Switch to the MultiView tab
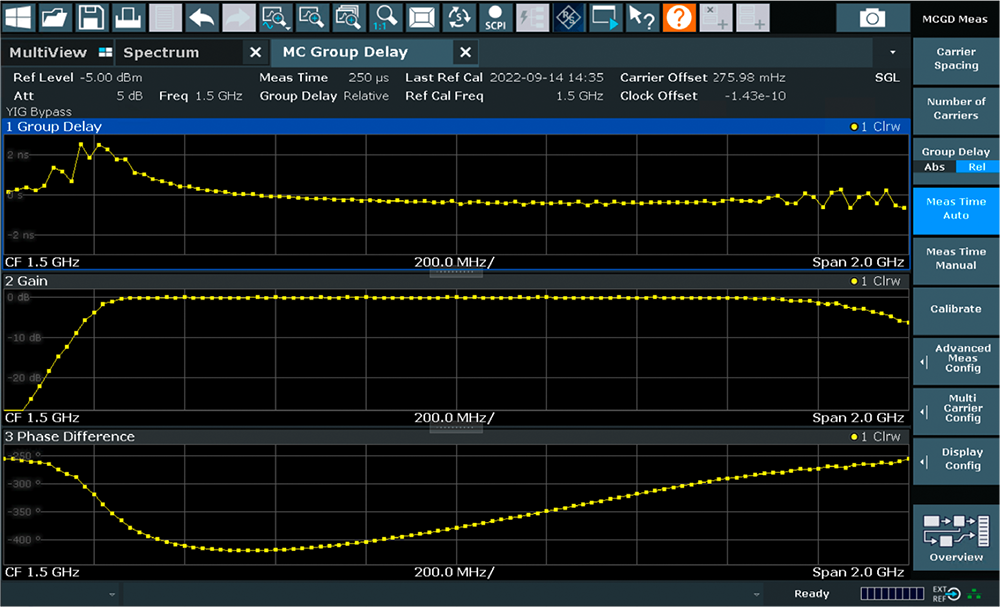 (x=48, y=52)
